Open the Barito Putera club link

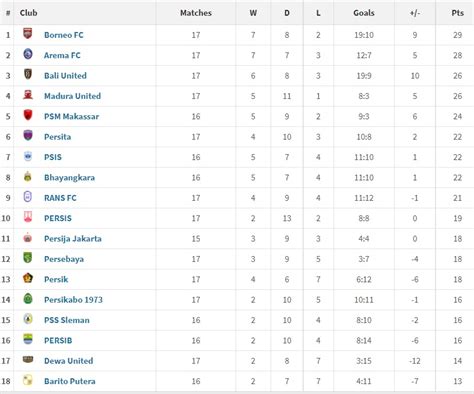(70, 381)
